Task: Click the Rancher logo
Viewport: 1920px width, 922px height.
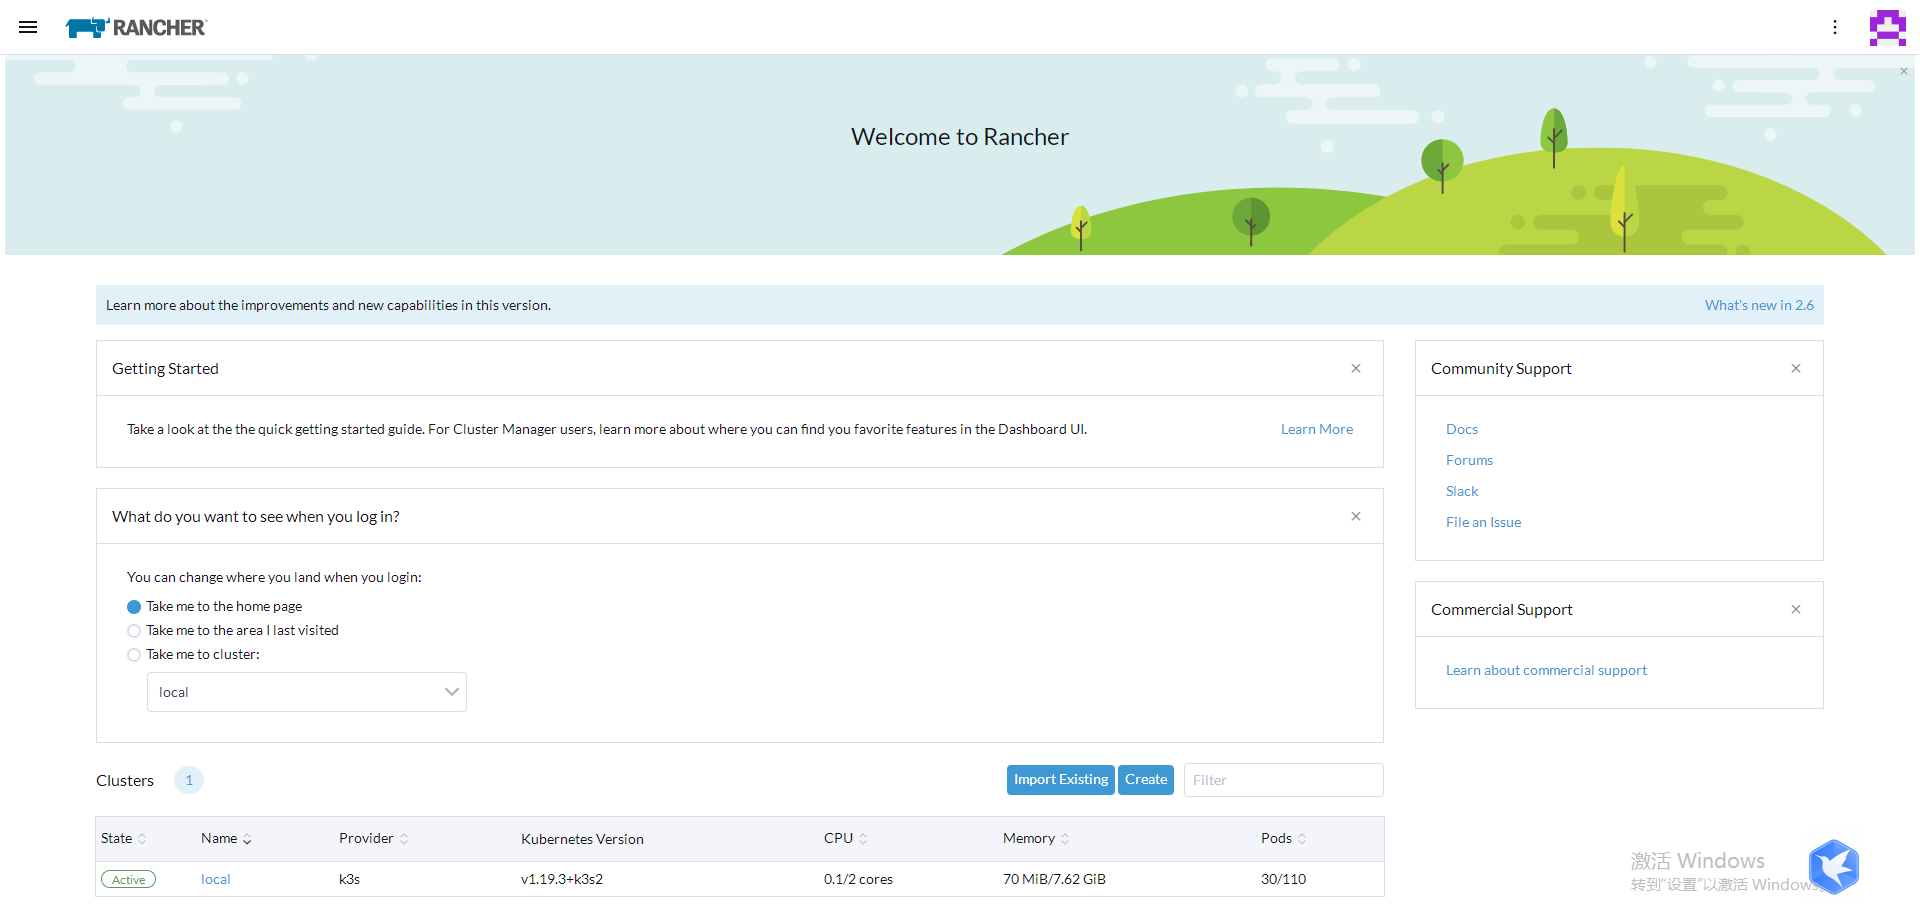Action: [135, 27]
